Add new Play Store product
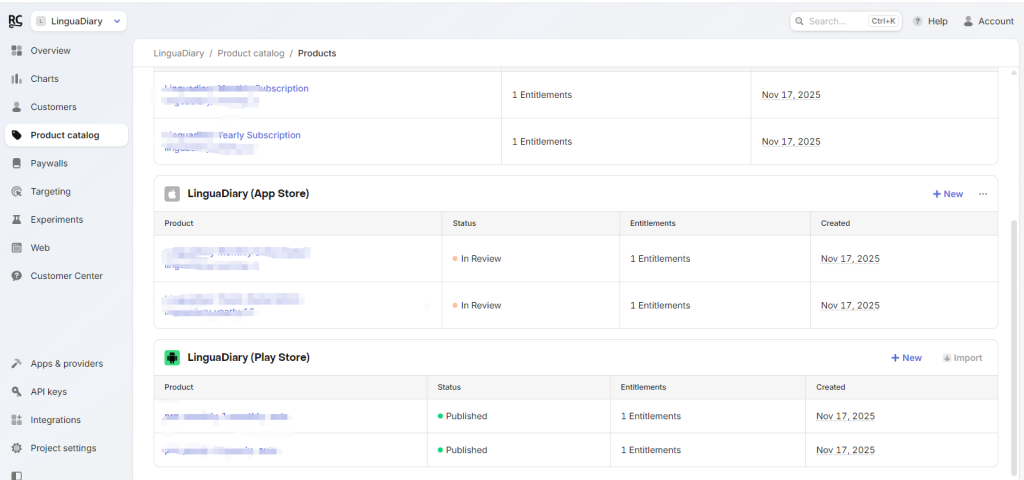 click(x=906, y=358)
